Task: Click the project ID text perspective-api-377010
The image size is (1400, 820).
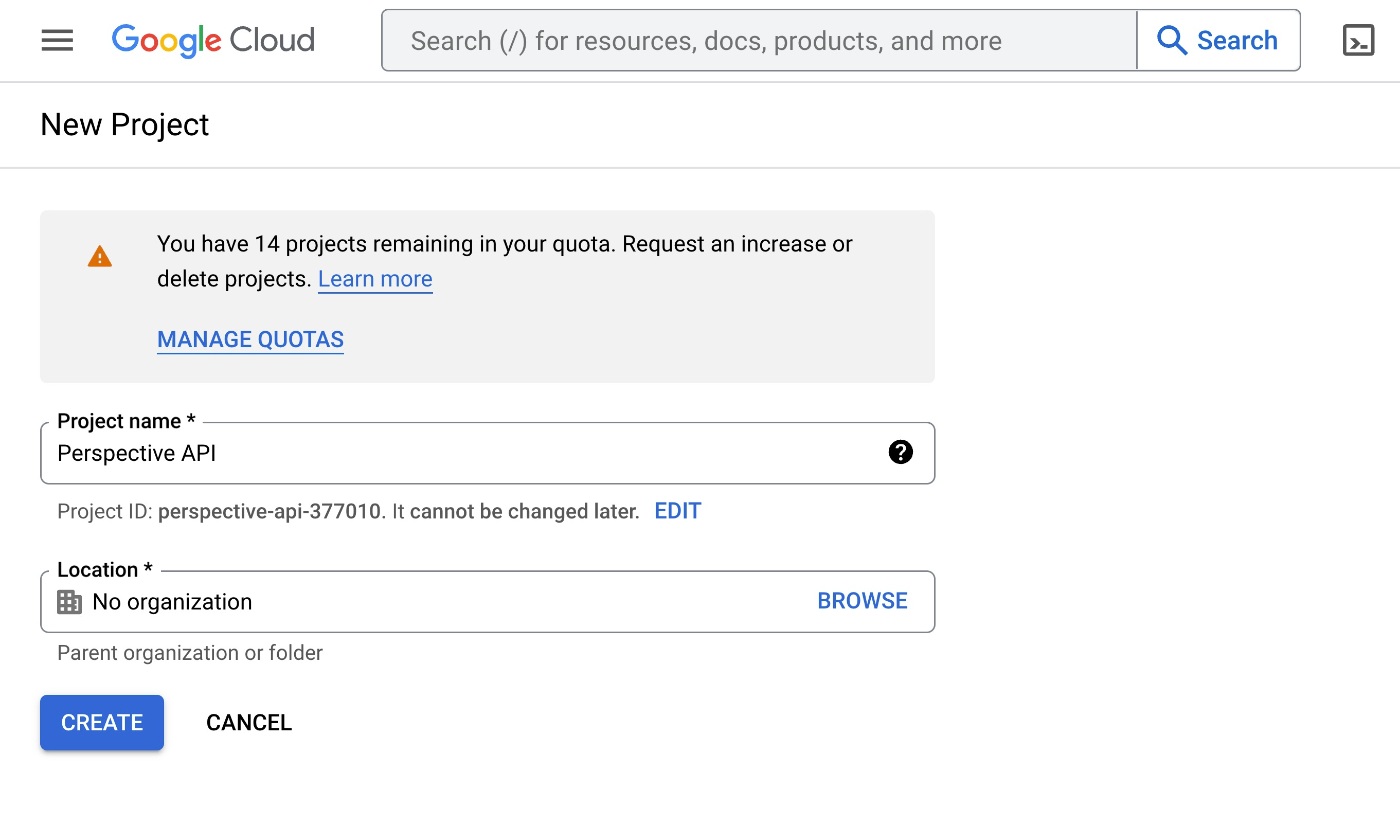Action: coord(269,512)
